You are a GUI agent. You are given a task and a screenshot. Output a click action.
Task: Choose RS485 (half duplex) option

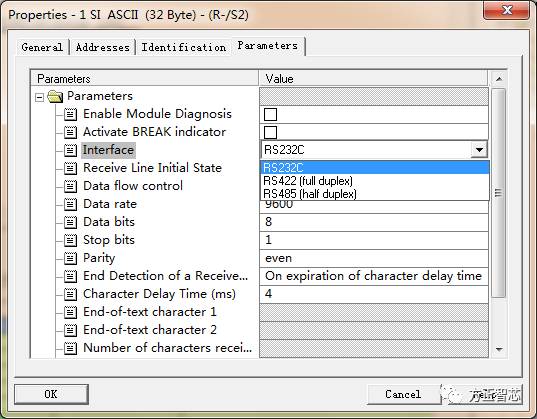point(375,194)
